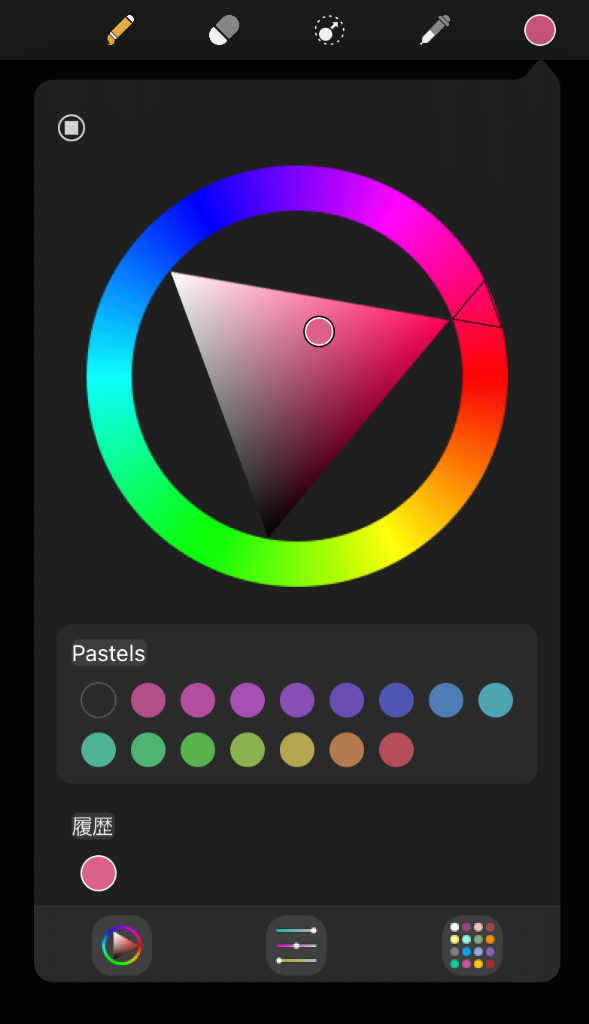Viewport: 589px width, 1024px height.
Task: Select the orange-brown Pastels swatch
Action: 347,750
